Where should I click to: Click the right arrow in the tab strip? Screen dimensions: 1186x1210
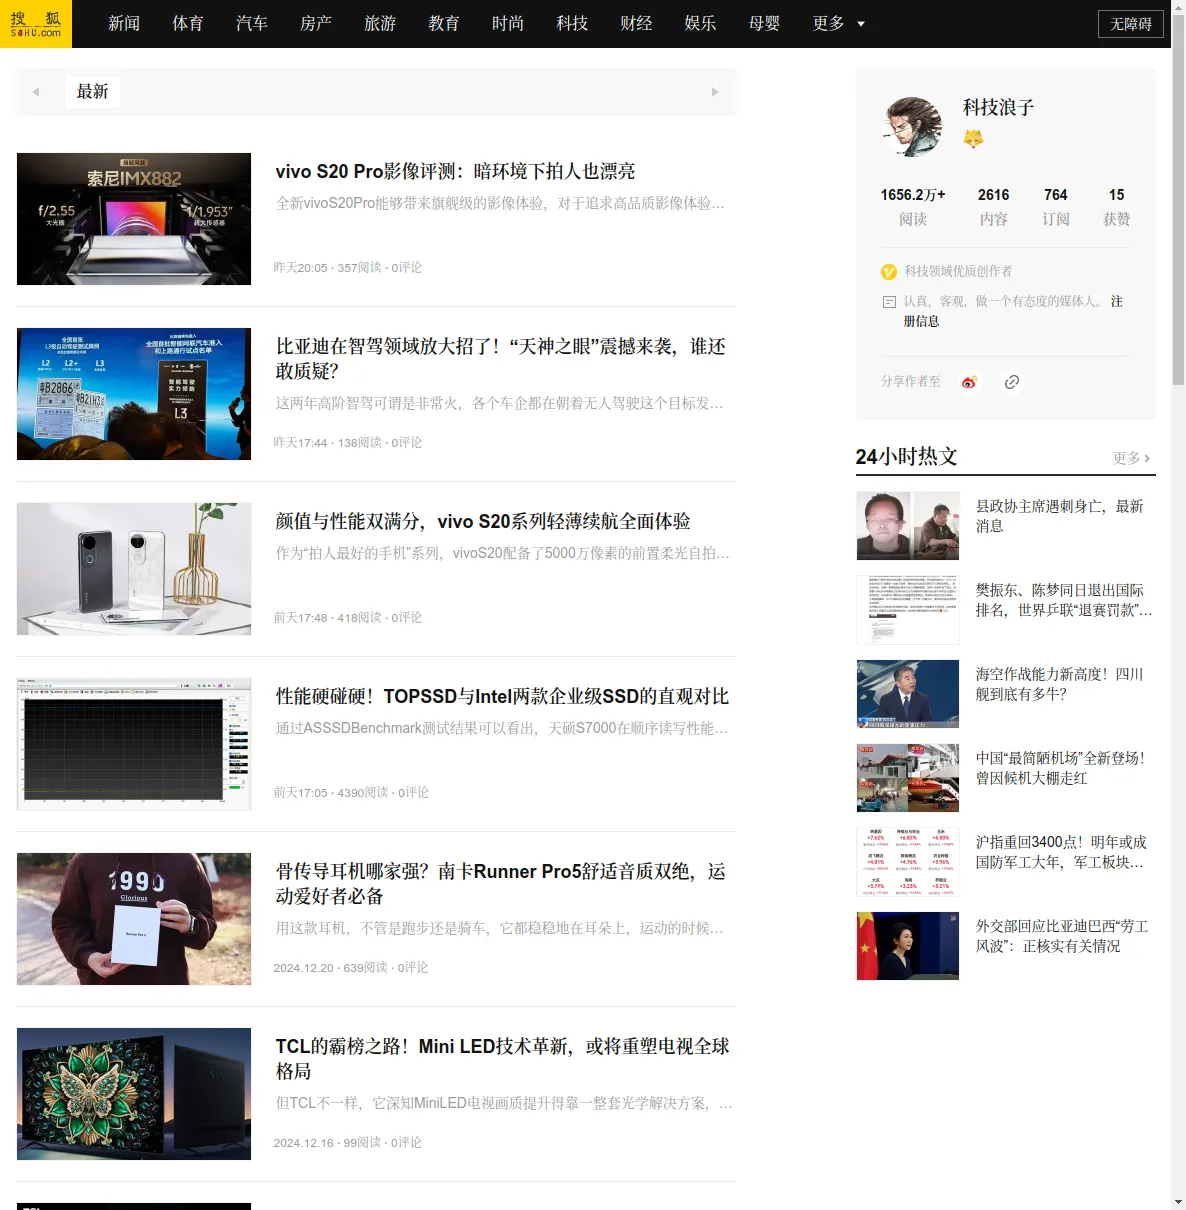(715, 92)
